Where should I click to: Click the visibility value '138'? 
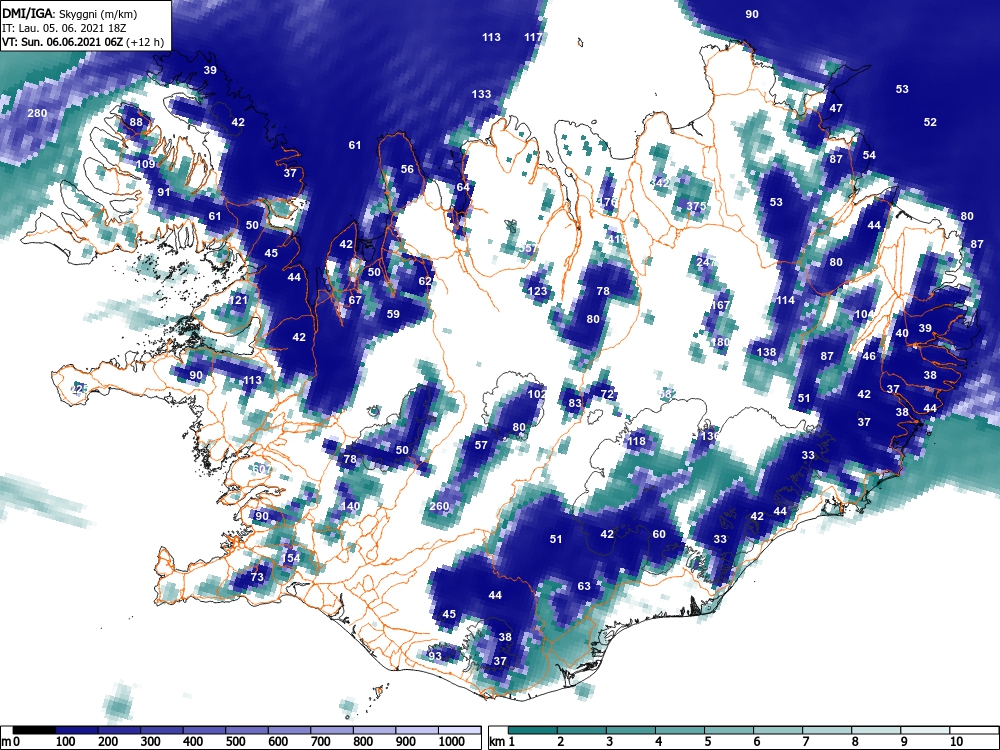766,352
